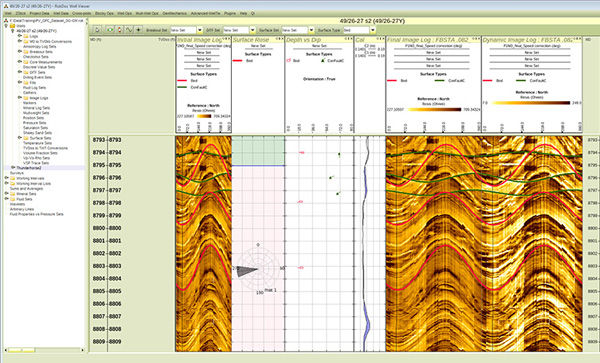
Task: Click the Working Intervals folder icon
Action: point(13,178)
